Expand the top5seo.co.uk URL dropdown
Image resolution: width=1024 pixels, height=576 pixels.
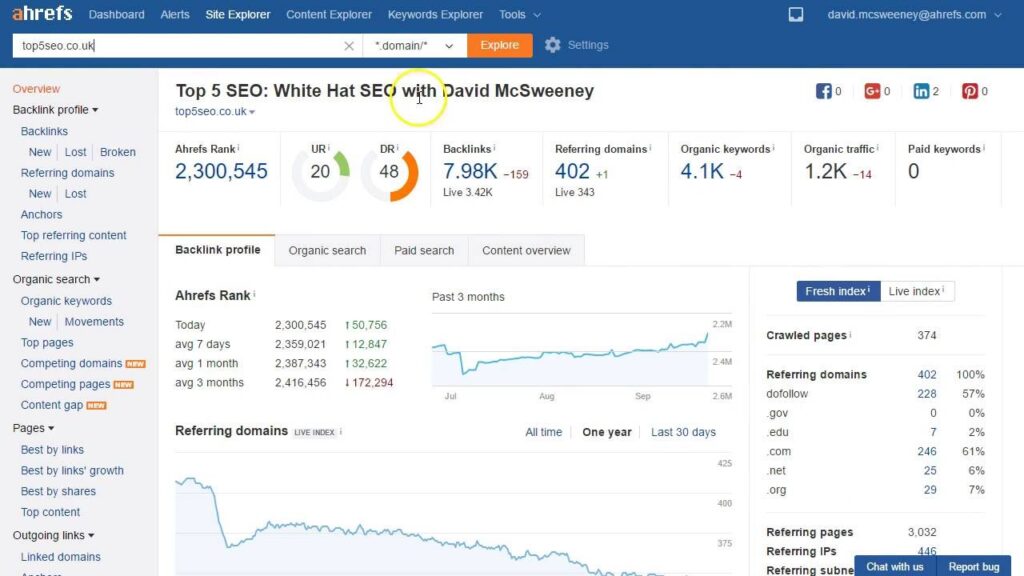click(x=215, y=112)
